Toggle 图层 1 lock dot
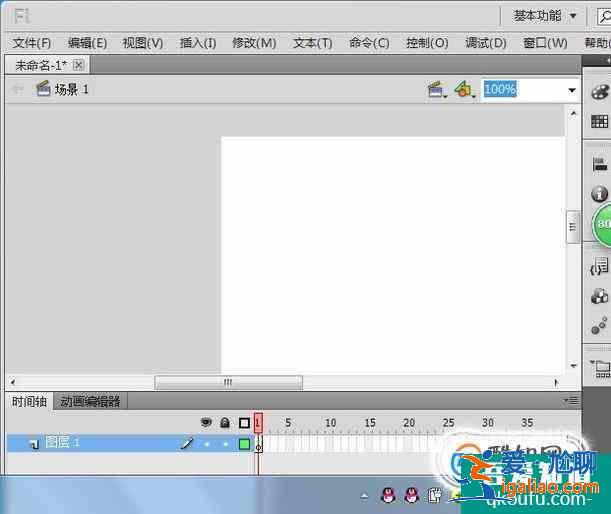The width and height of the screenshot is (611, 514). coord(225,444)
